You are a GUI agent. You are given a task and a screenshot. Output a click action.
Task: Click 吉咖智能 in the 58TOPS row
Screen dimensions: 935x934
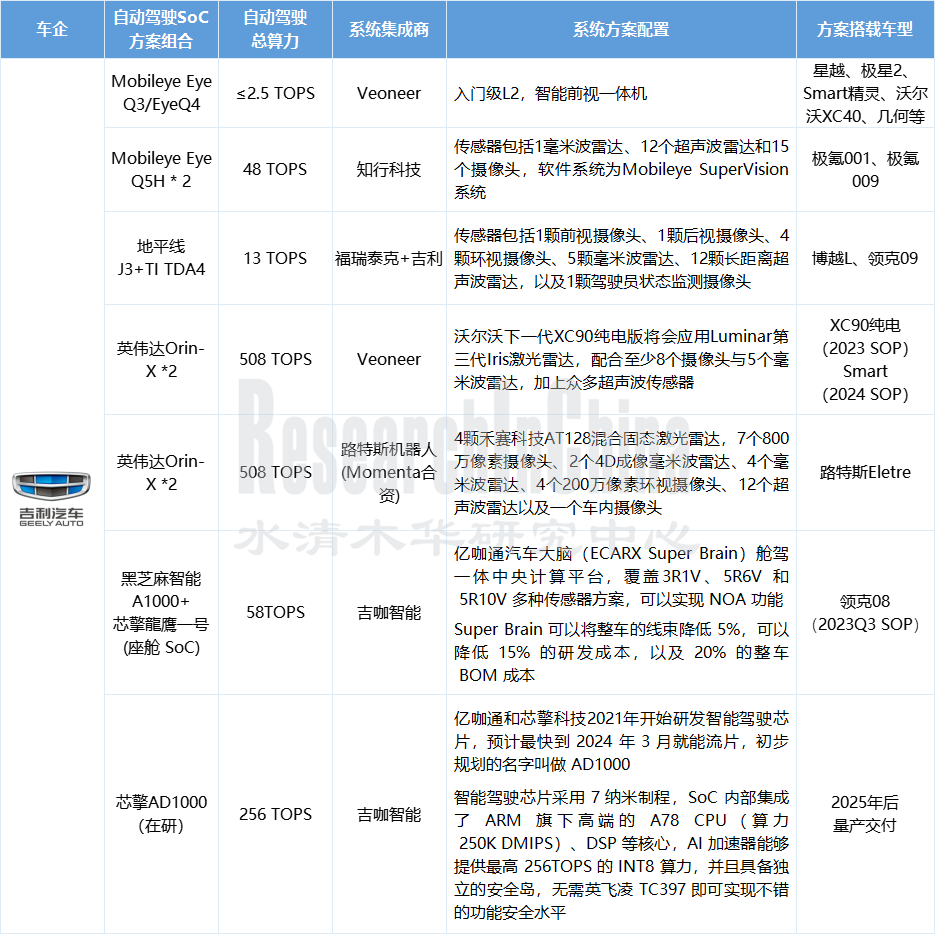(389, 613)
